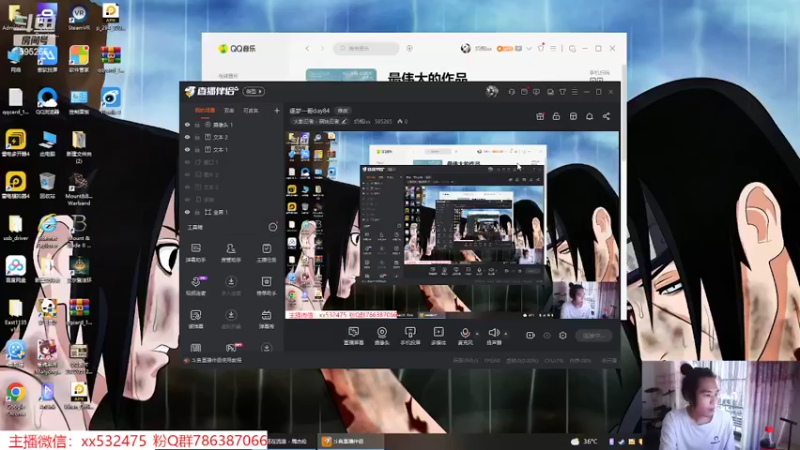Open 主播任务 in the toolbox
800x450 pixels.
click(x=266, y=253)
